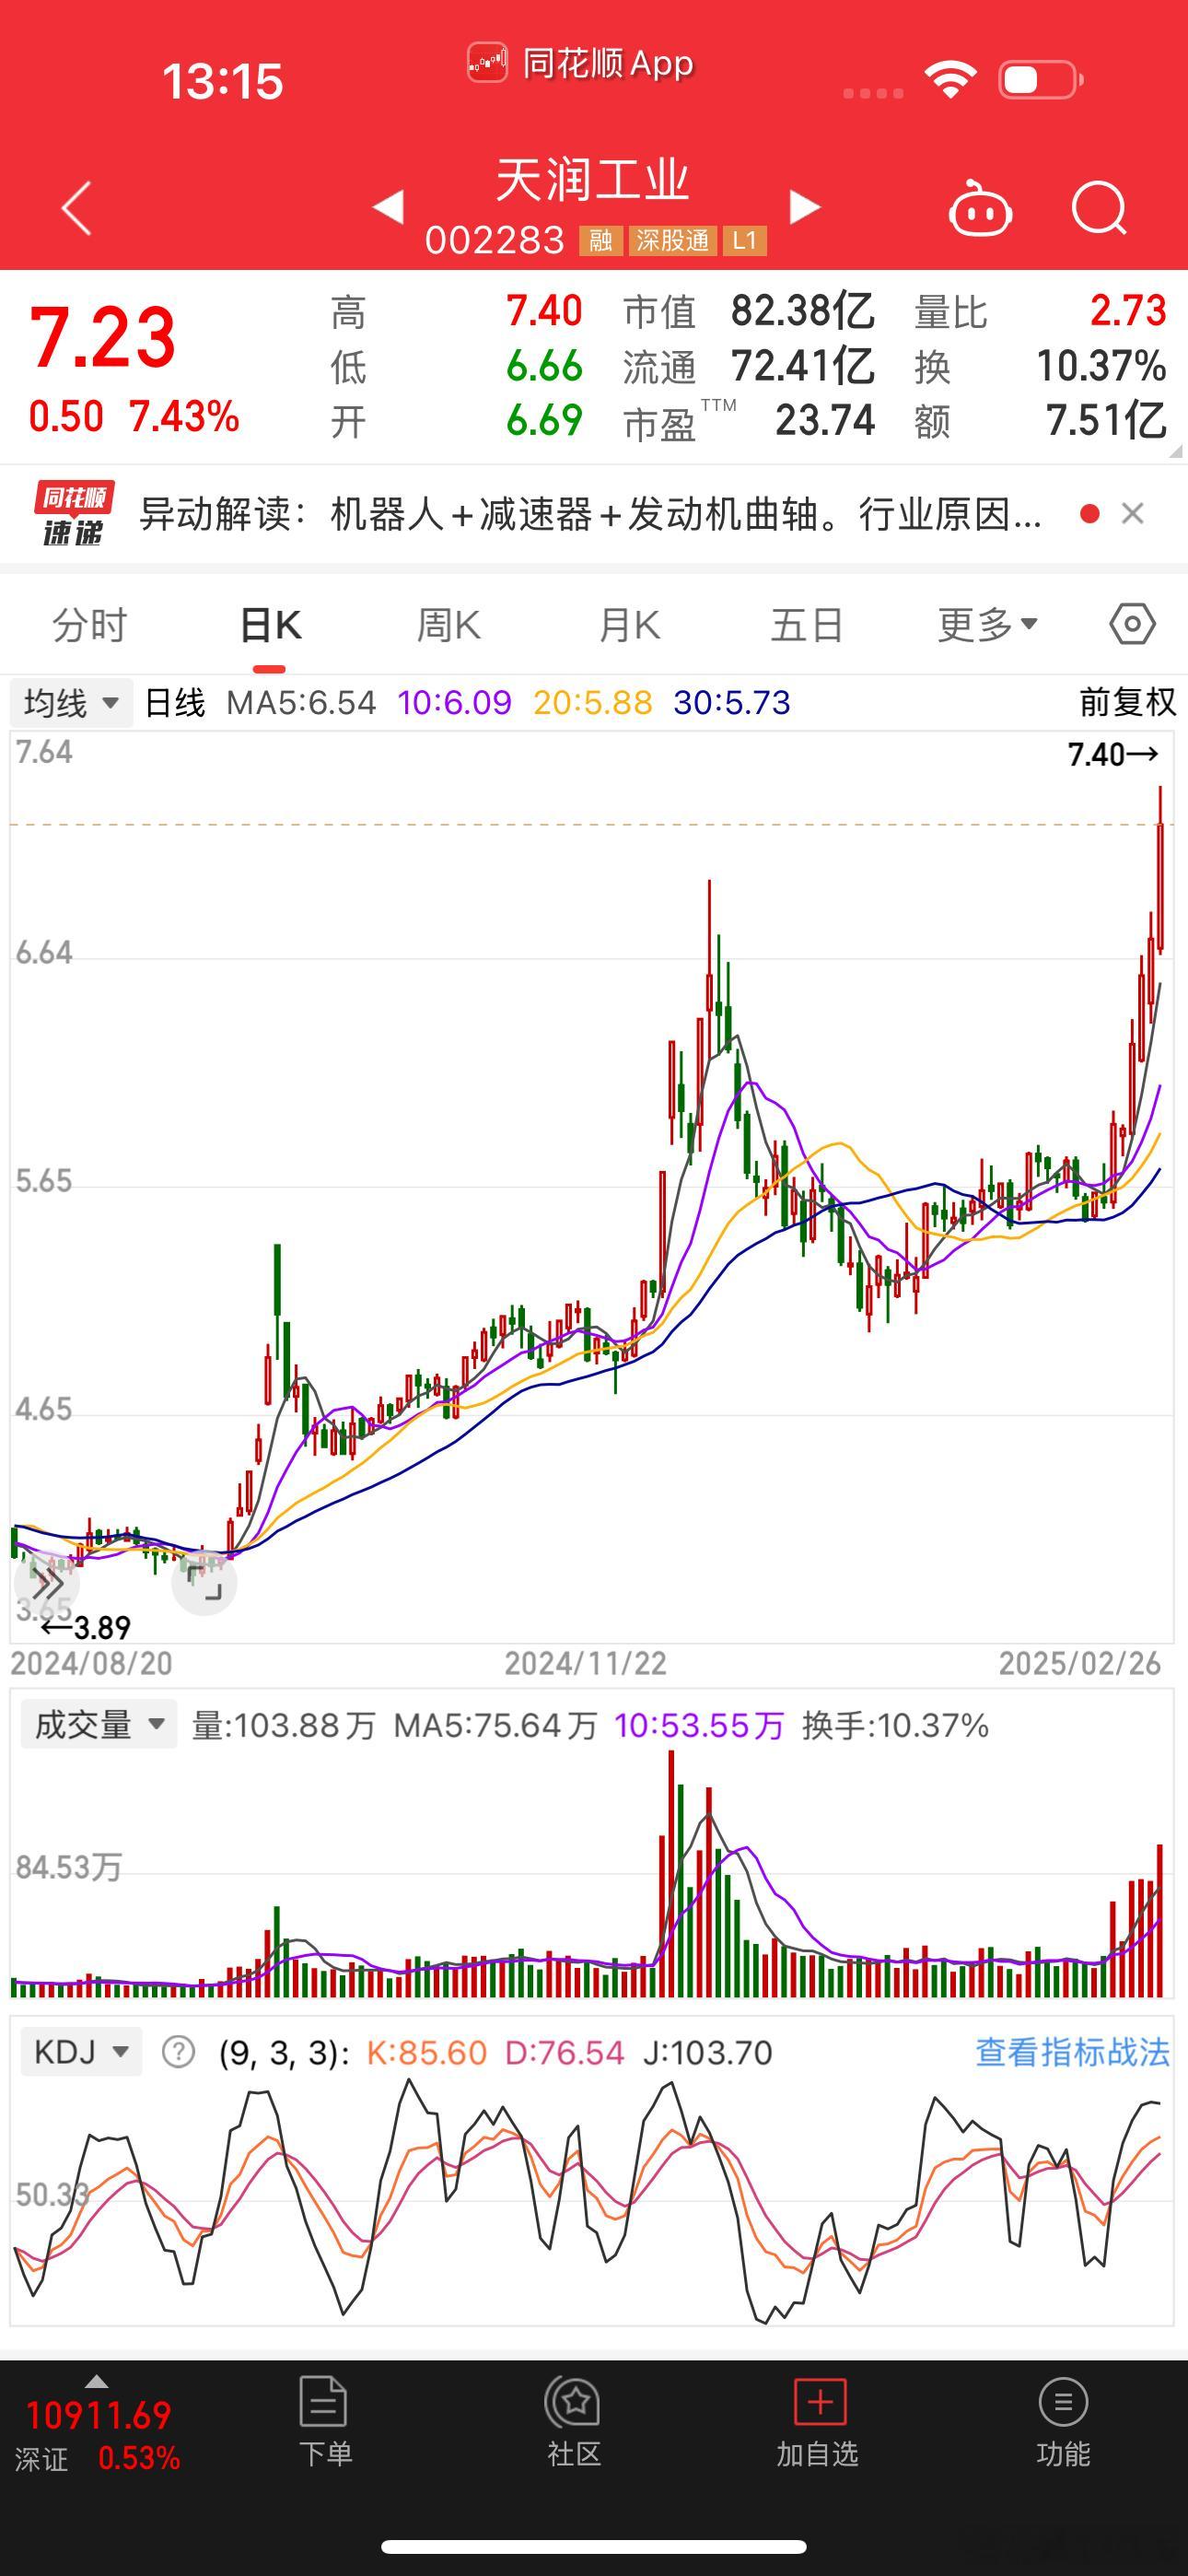Tap the latest candlestick near 7.40
Image resolution: width=1188 pixels, height=2576 pixels.
(x=1160, y=868)
